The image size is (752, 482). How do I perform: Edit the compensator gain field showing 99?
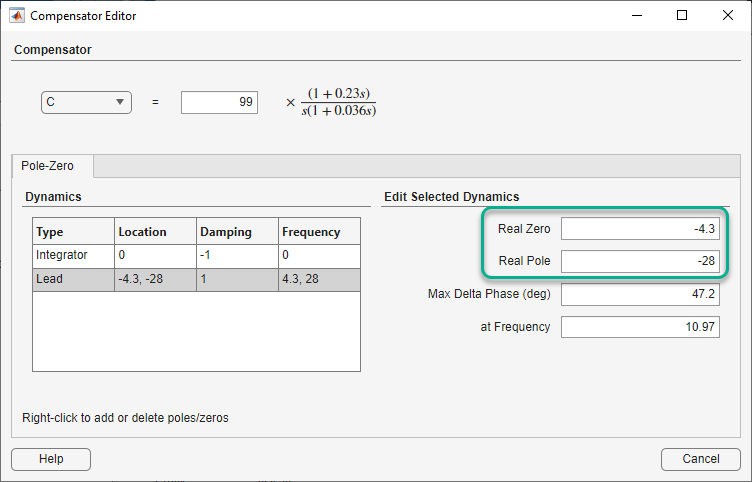(219, 102)
